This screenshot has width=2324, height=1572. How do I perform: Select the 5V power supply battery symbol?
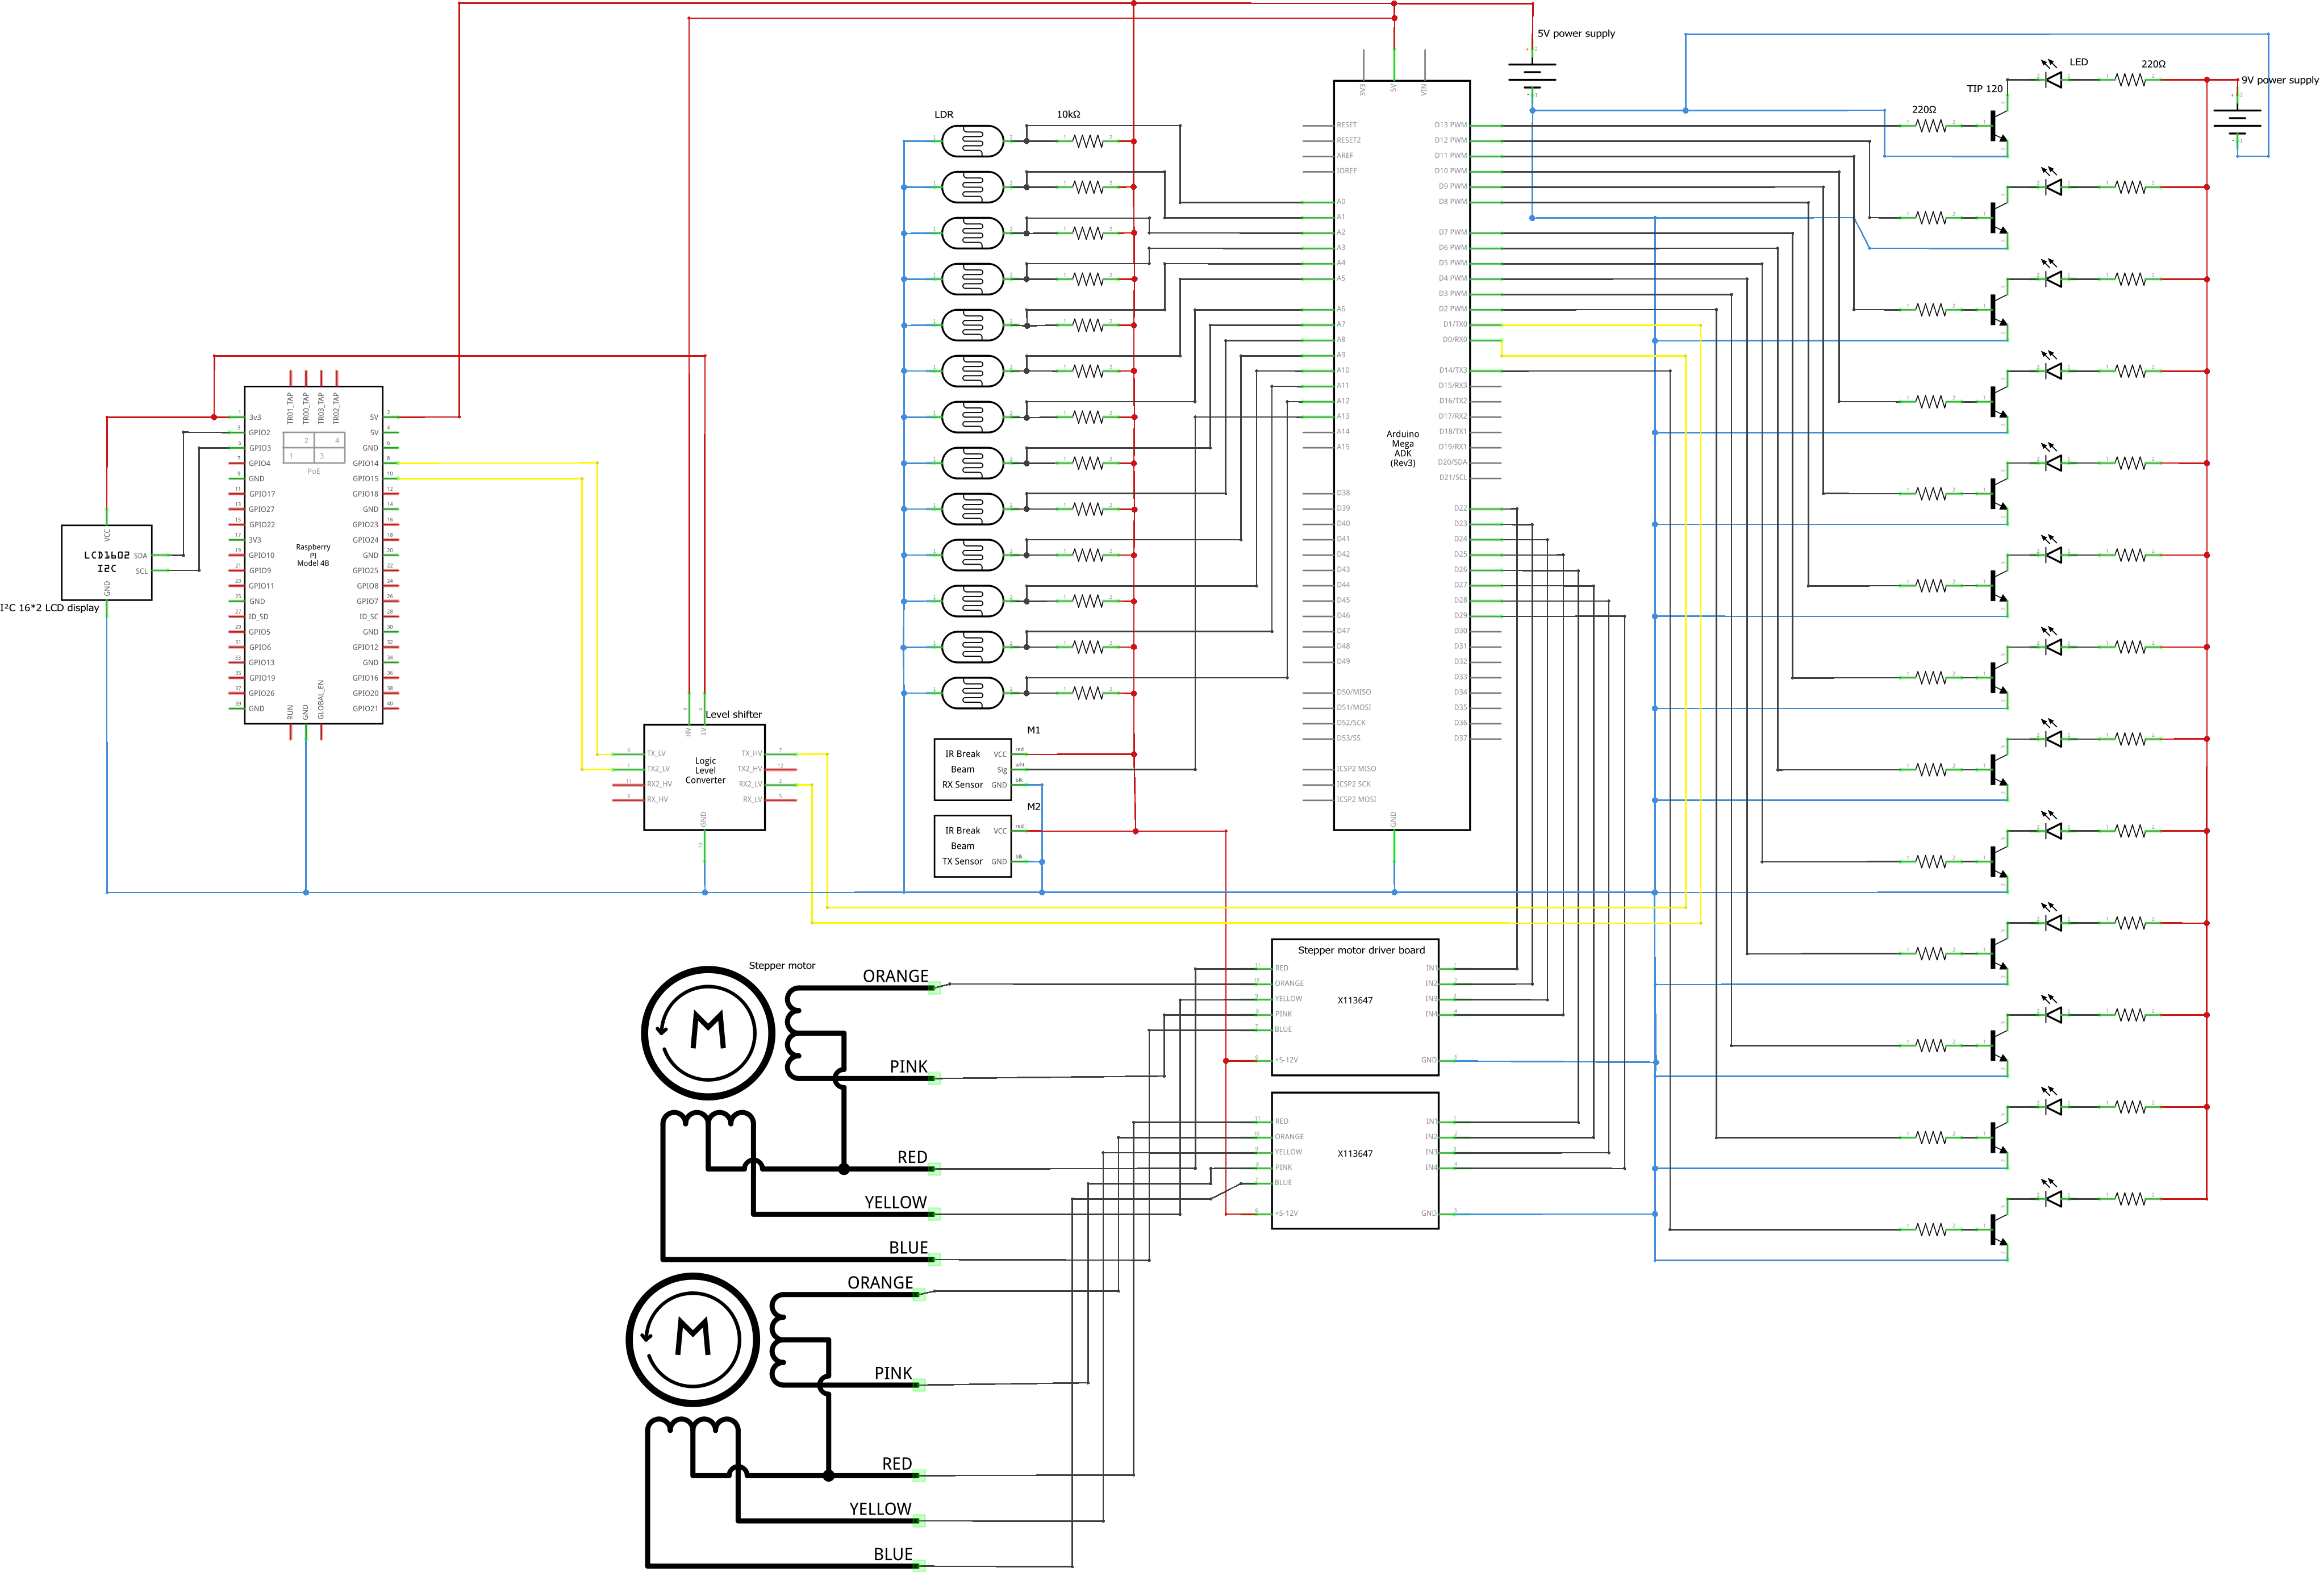tap(1532, 73)
